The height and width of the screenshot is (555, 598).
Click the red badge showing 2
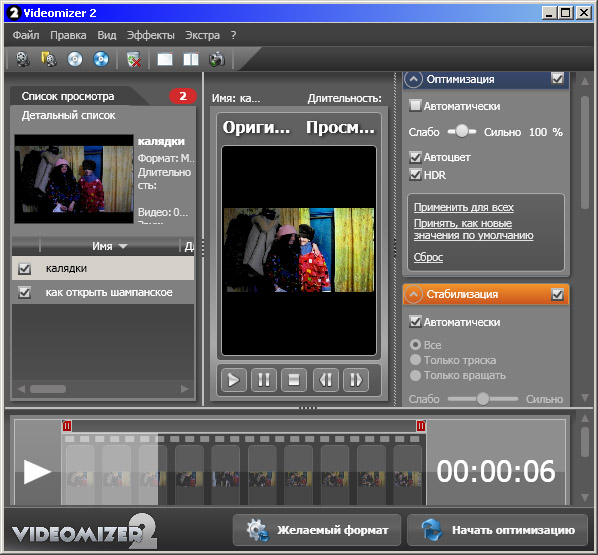[183, 96]
